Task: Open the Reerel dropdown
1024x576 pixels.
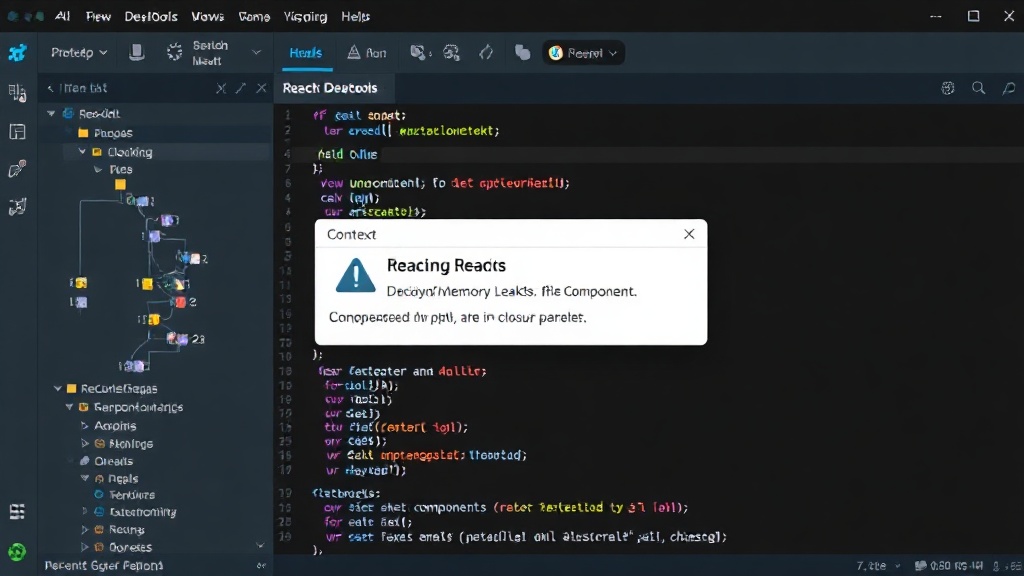Action: (x=583, y=53)
